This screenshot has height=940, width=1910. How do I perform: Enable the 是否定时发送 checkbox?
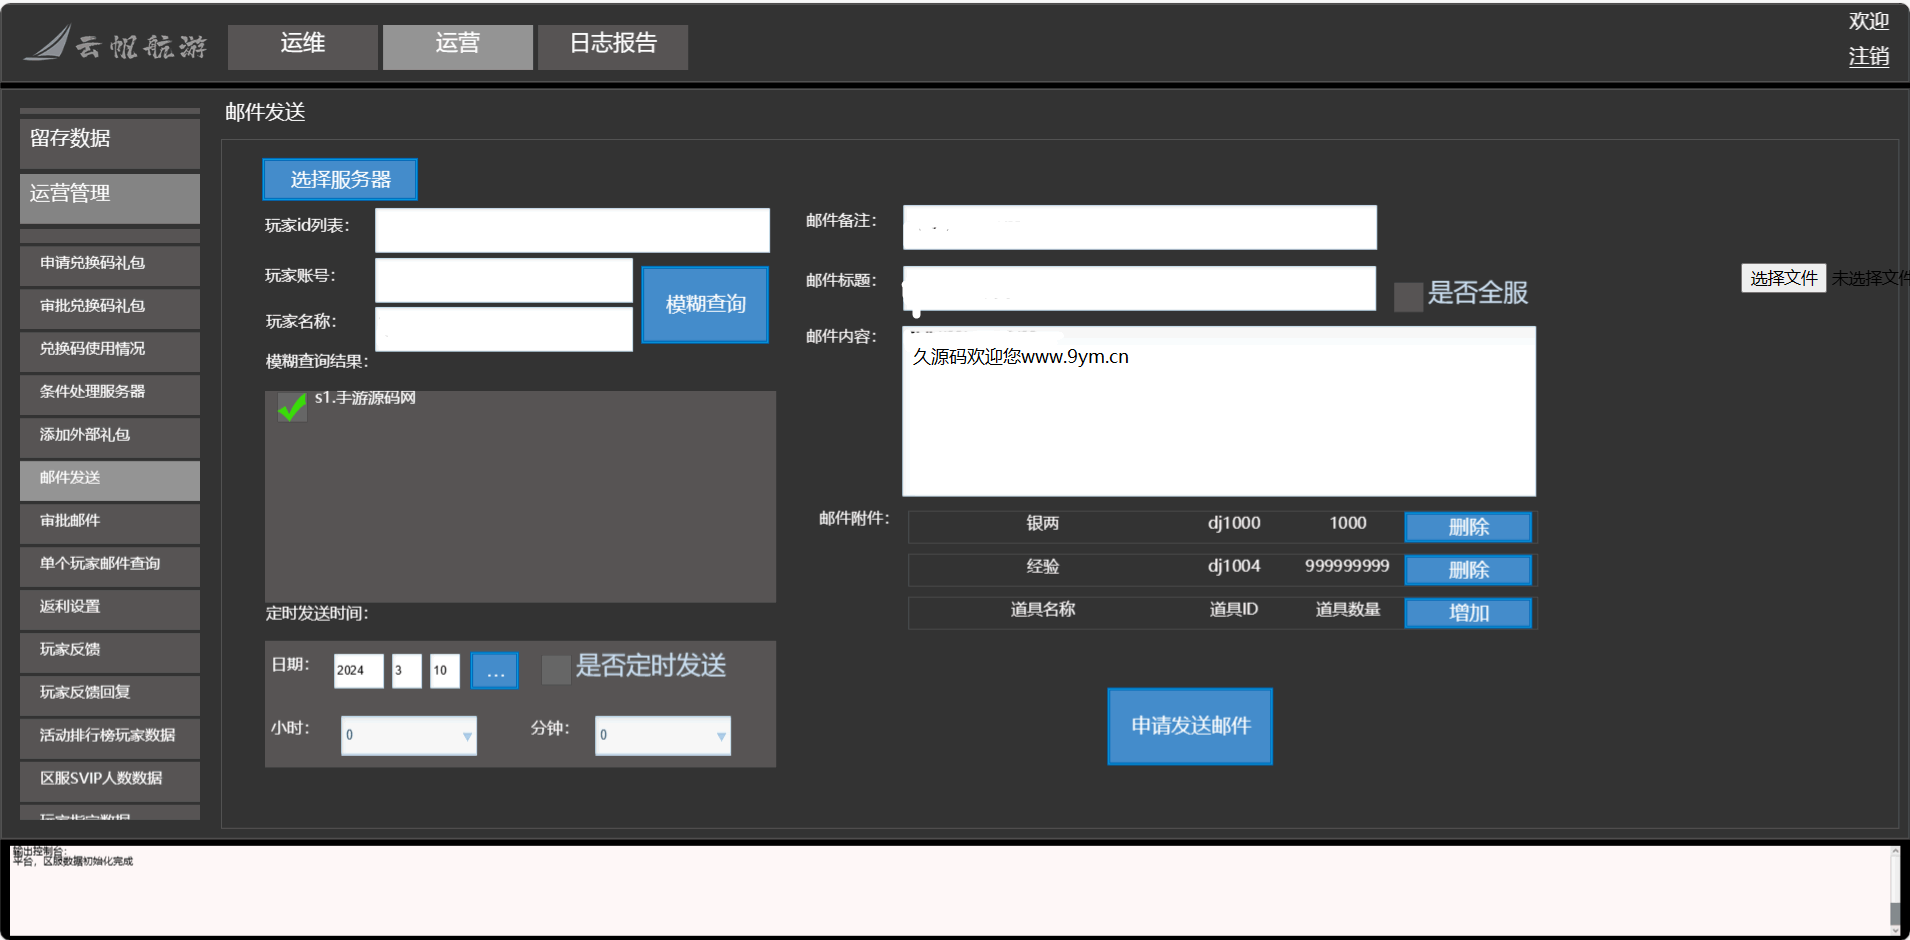555,669
